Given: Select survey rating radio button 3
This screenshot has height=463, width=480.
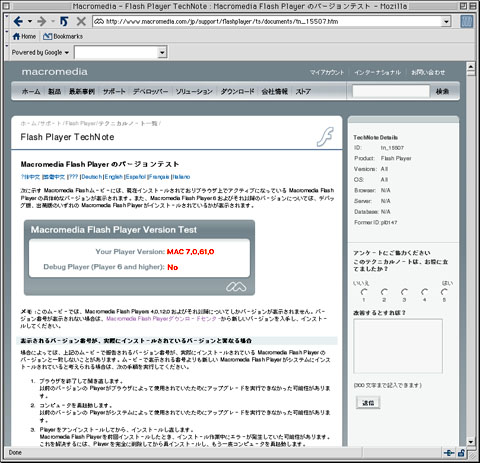Looking at the screenshot, I should [x=404, y=292].
